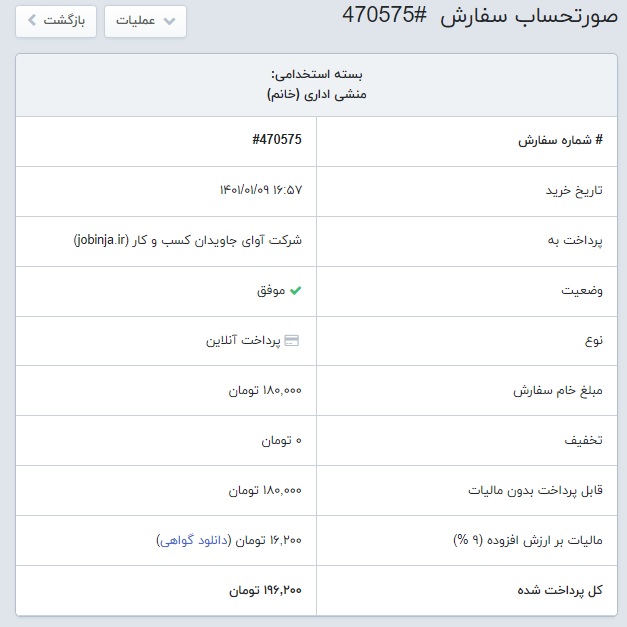627x627 pixels.
Task: Open the عملیات dropdown menu
Action: [145, 21]
